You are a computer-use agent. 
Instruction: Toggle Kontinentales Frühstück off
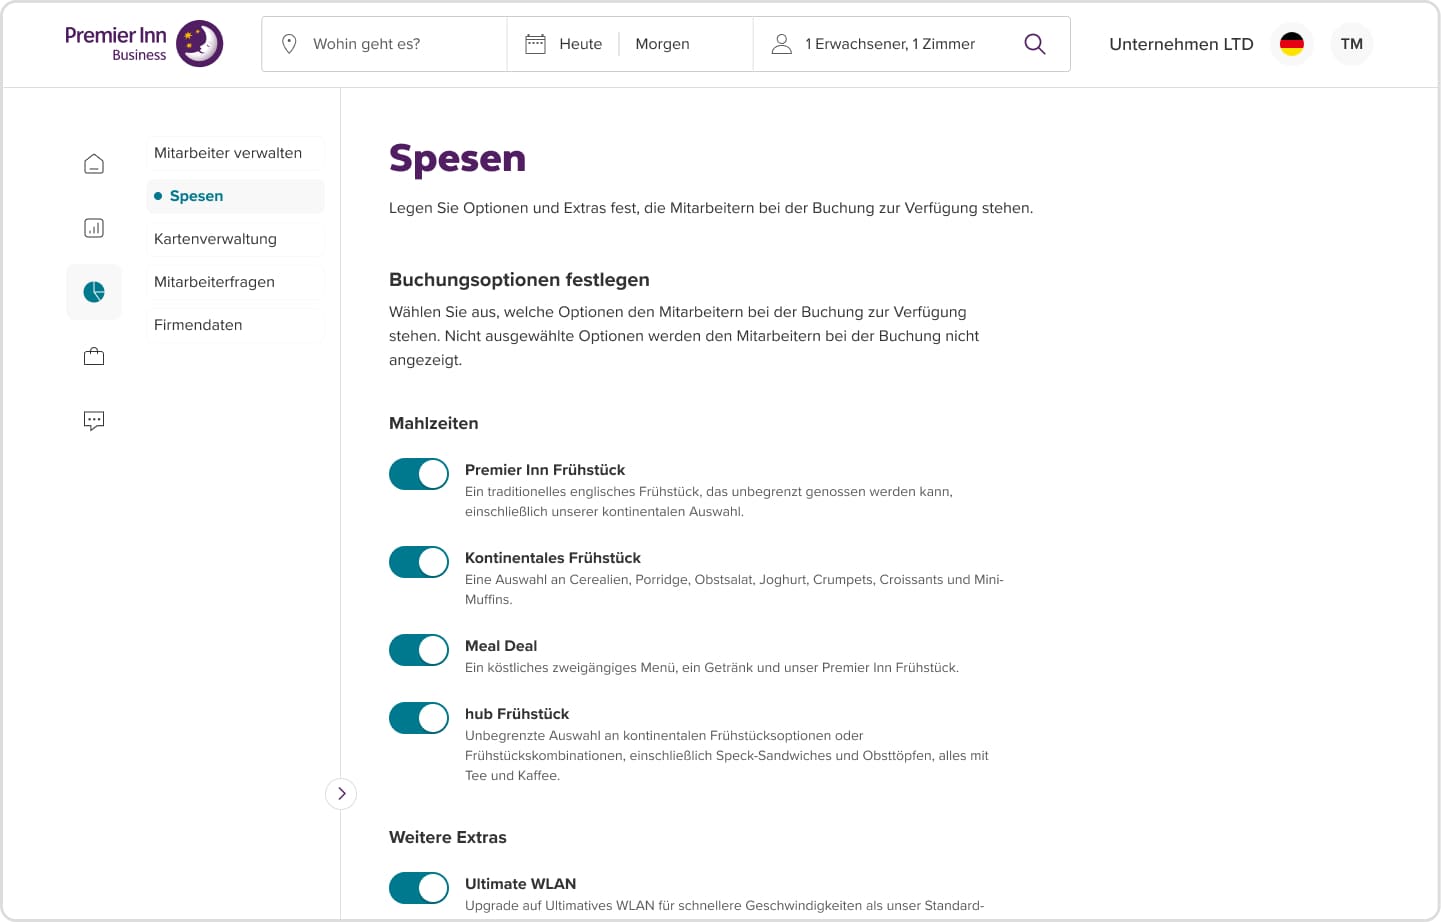[x=418, y=561]
